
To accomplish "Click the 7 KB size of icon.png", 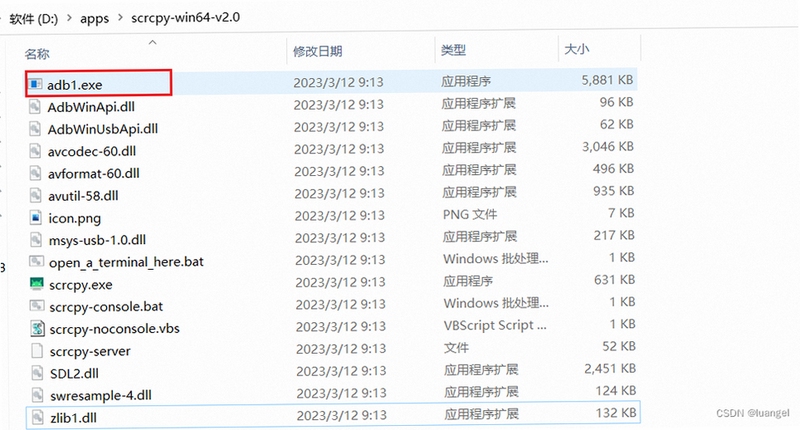I will (621, 213).
